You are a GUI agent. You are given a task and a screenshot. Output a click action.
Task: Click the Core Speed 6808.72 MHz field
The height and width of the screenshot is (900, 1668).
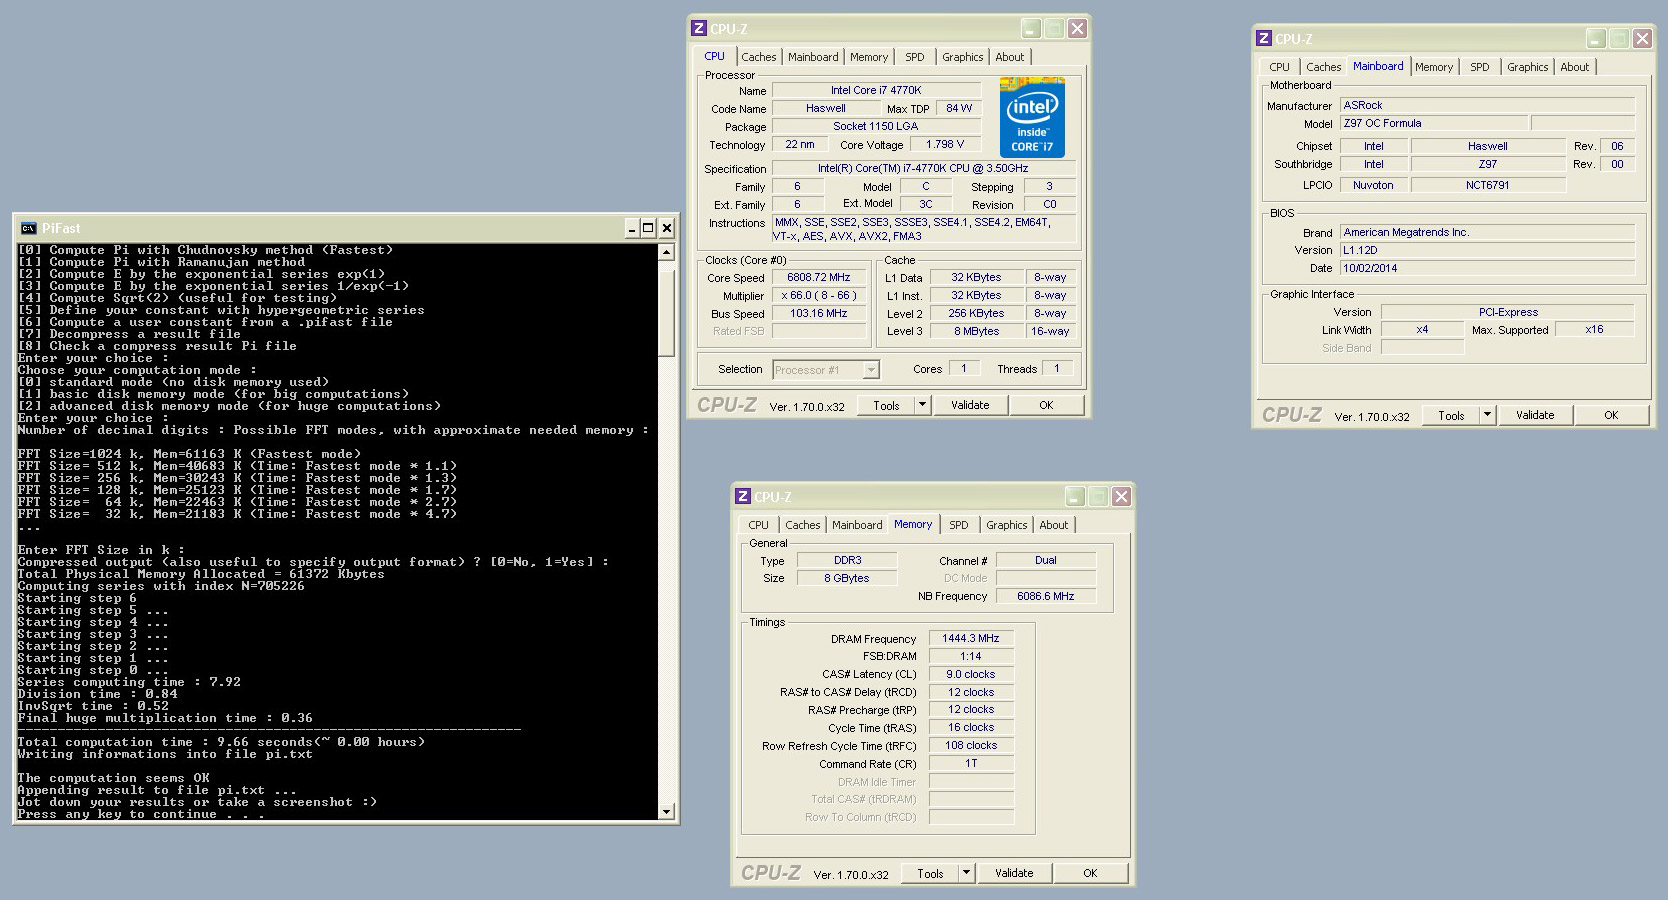click(x=818, y=278)
